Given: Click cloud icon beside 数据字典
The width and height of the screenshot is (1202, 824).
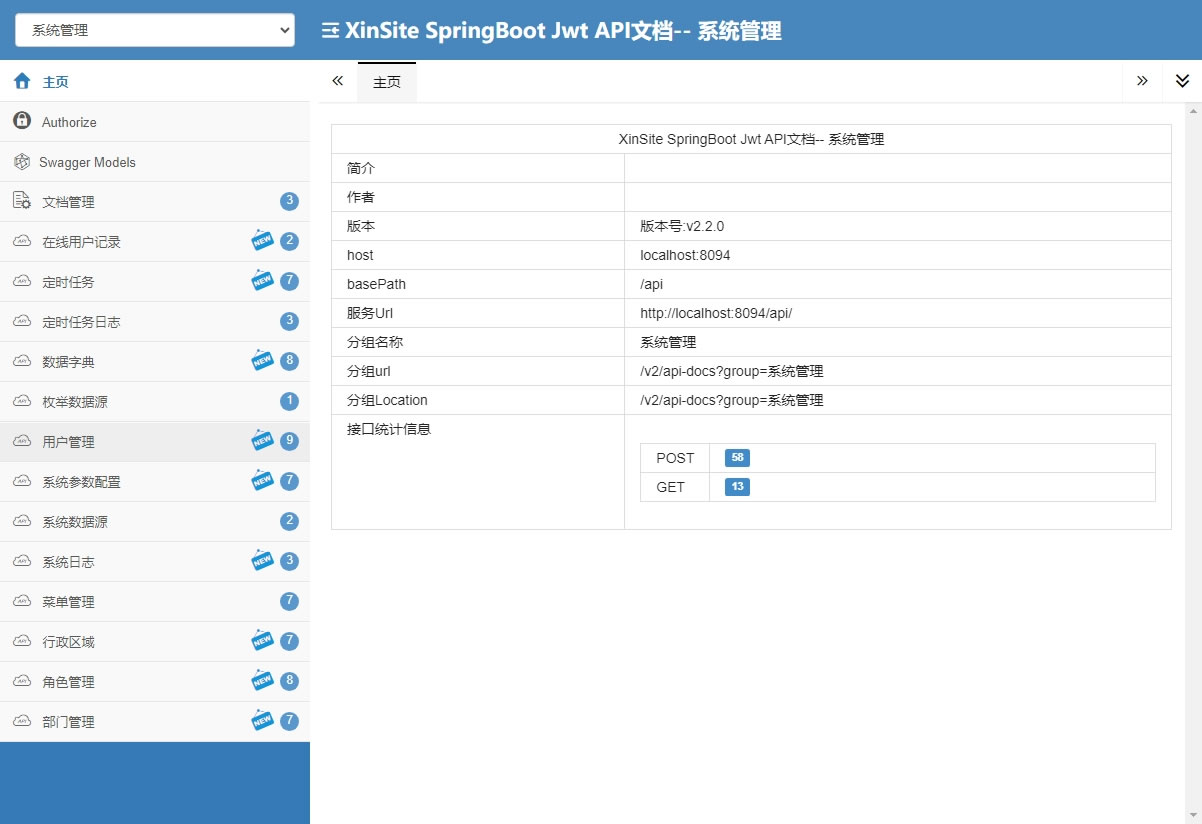Looking at the screenshot, I should [22, 361].
